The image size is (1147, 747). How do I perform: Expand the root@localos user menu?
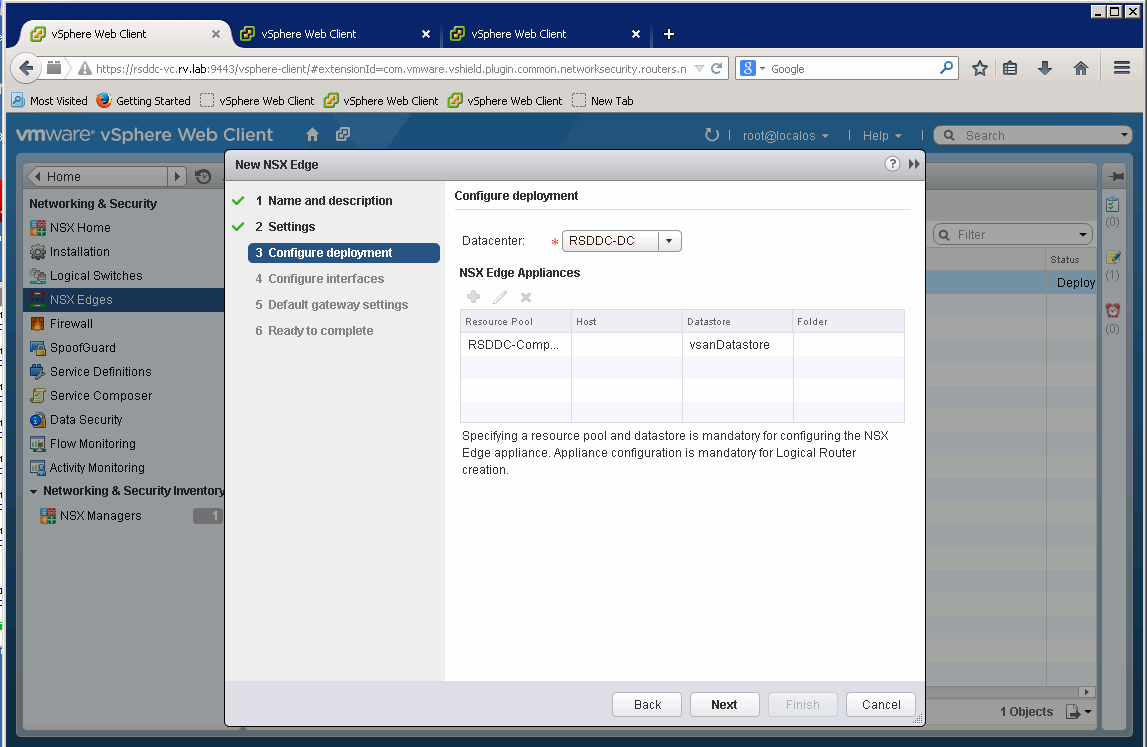[784, 136]
